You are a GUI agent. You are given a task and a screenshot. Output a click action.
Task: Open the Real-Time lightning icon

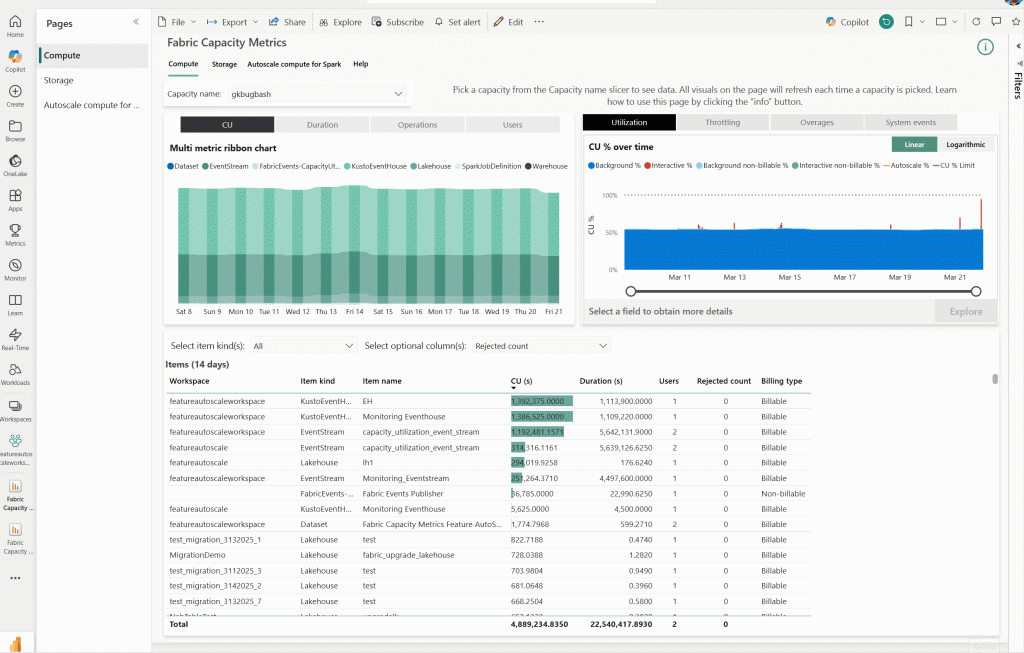pos(15,339)
